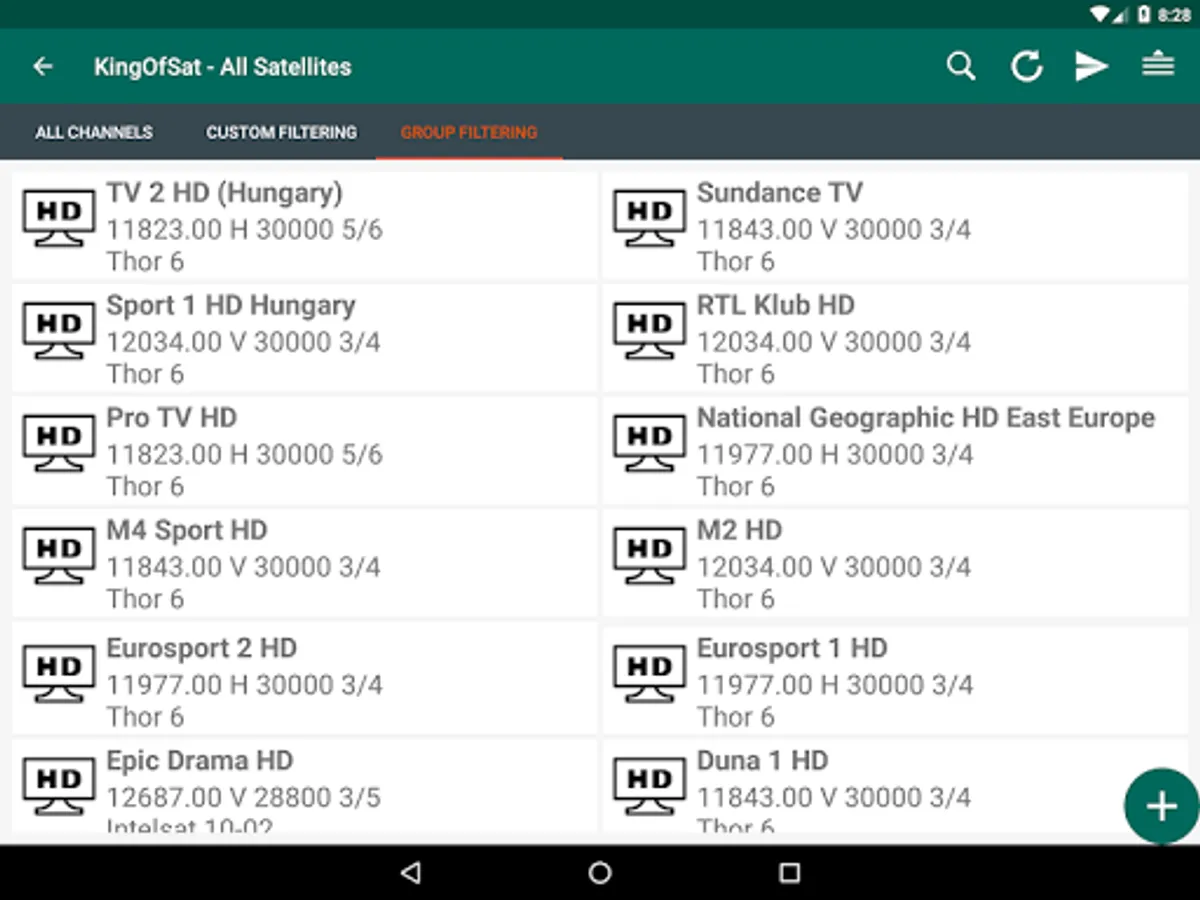This screenshot has height=900, width=1200.
Task: Switch to the ALL CHANNELS tab
Action: pyautogui.click(x=94, y=132)
